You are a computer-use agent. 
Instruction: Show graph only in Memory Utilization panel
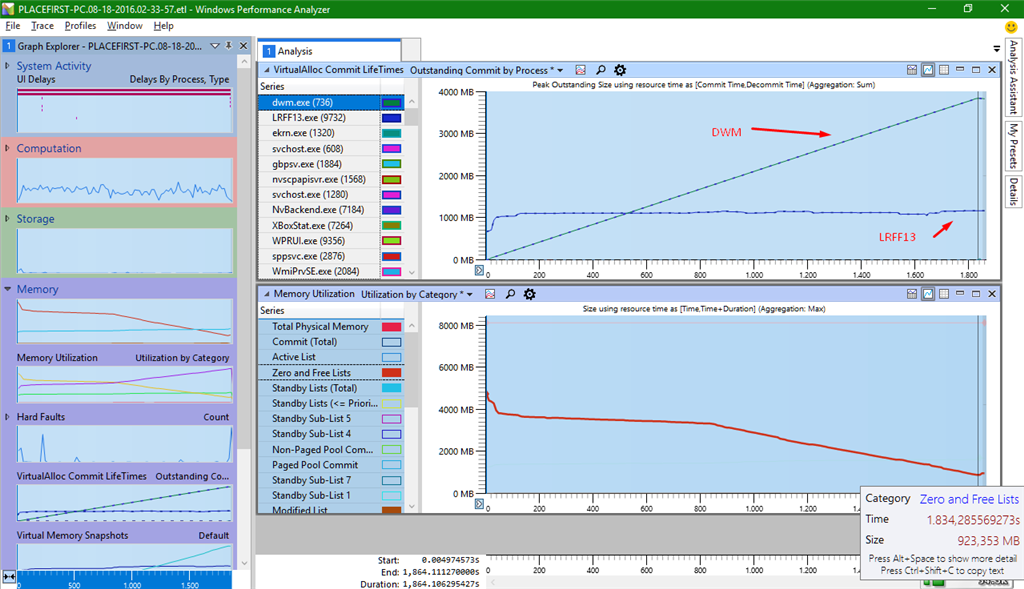[x=928, y=294]
